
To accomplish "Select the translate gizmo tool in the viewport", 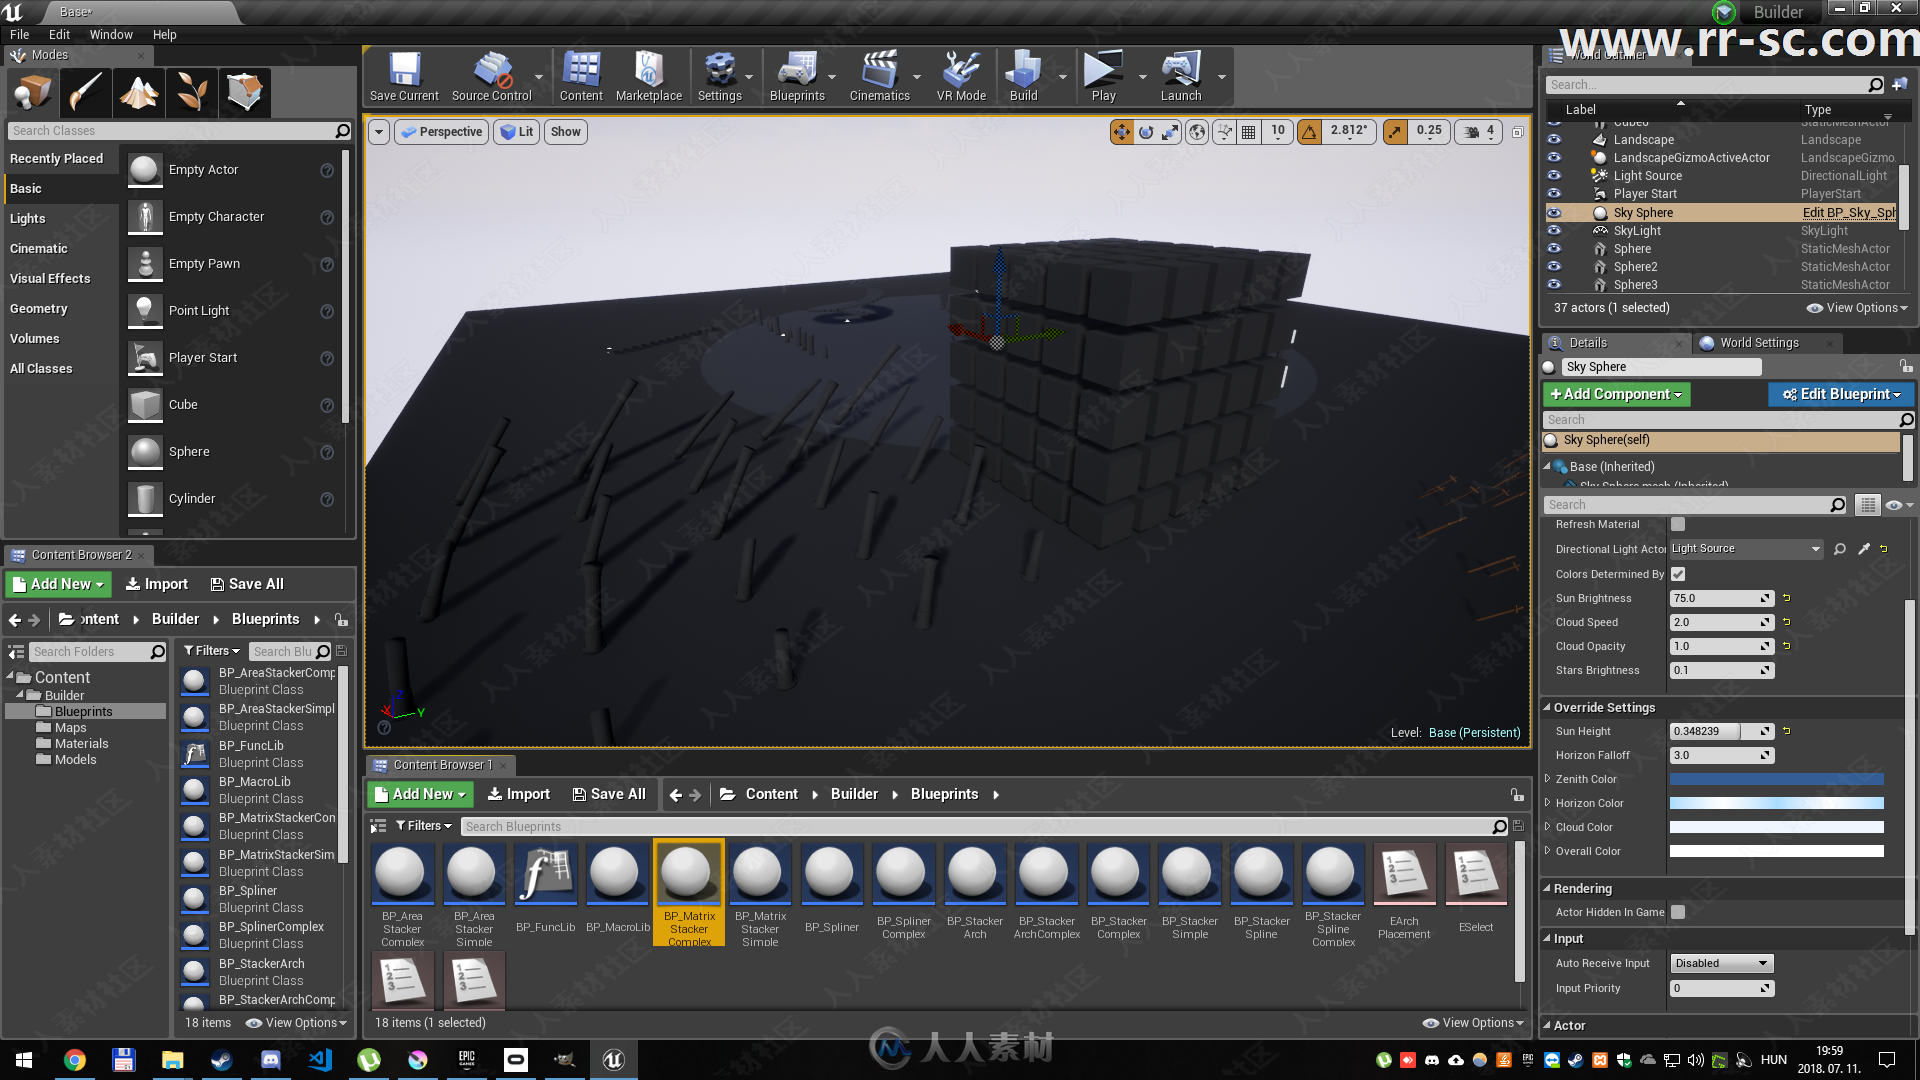I will pos(1122,132).
